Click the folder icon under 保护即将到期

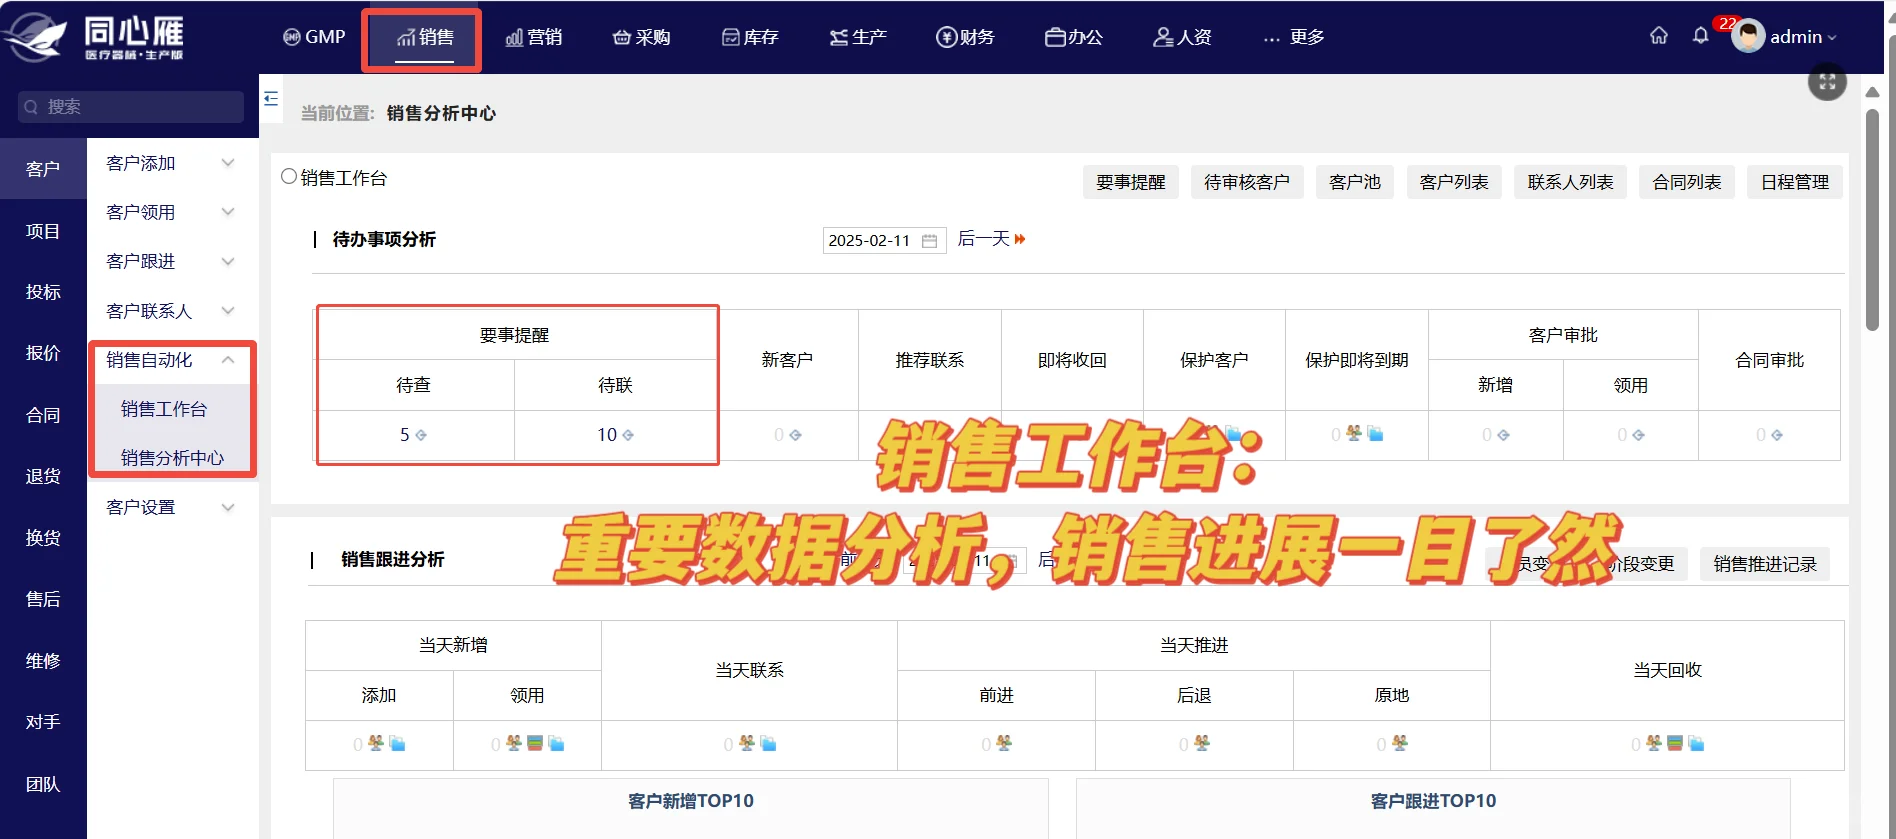1376,433
